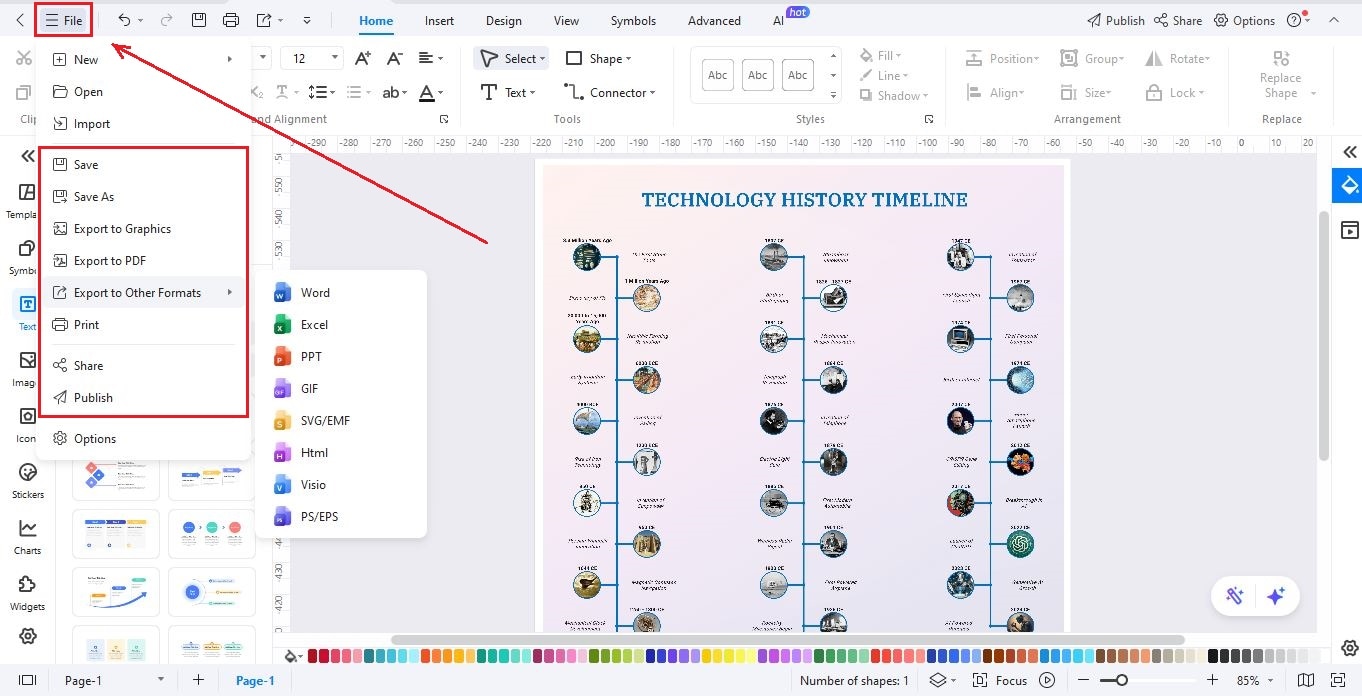Click the AI sparkle floating button
Viewport: 1362px width, 696px height.
pos(1275,596)
